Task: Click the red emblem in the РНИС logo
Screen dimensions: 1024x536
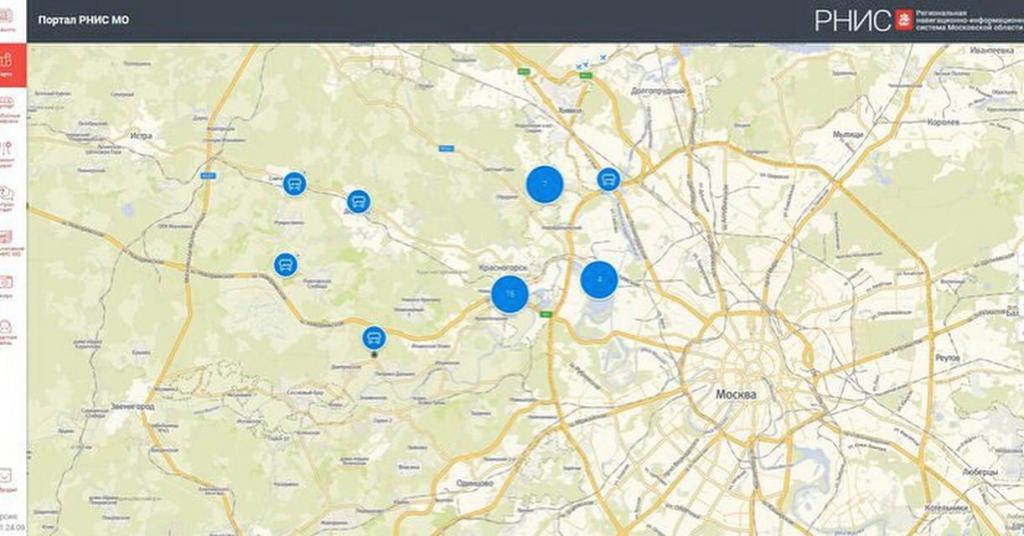Action: tap(904, 20)
